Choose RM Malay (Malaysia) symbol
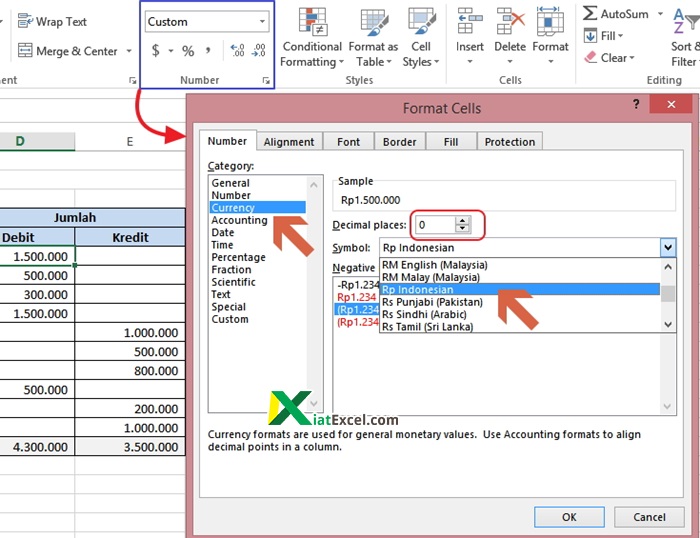 (x=520, y=277)
